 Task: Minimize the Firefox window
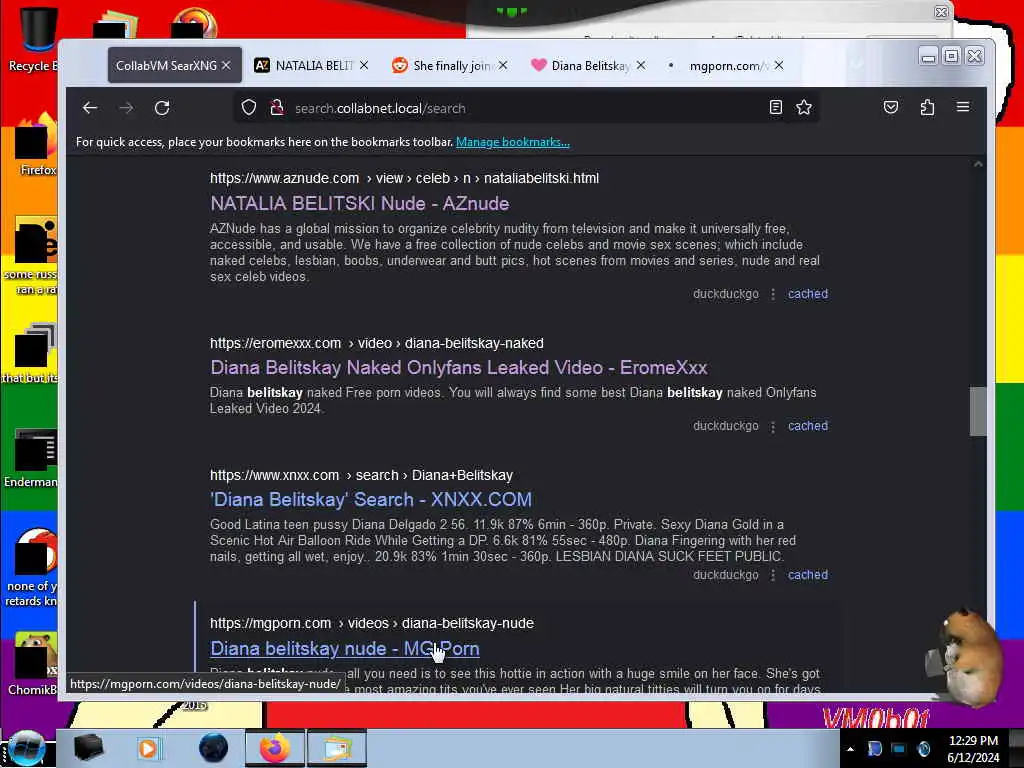(x=928, y=57)
